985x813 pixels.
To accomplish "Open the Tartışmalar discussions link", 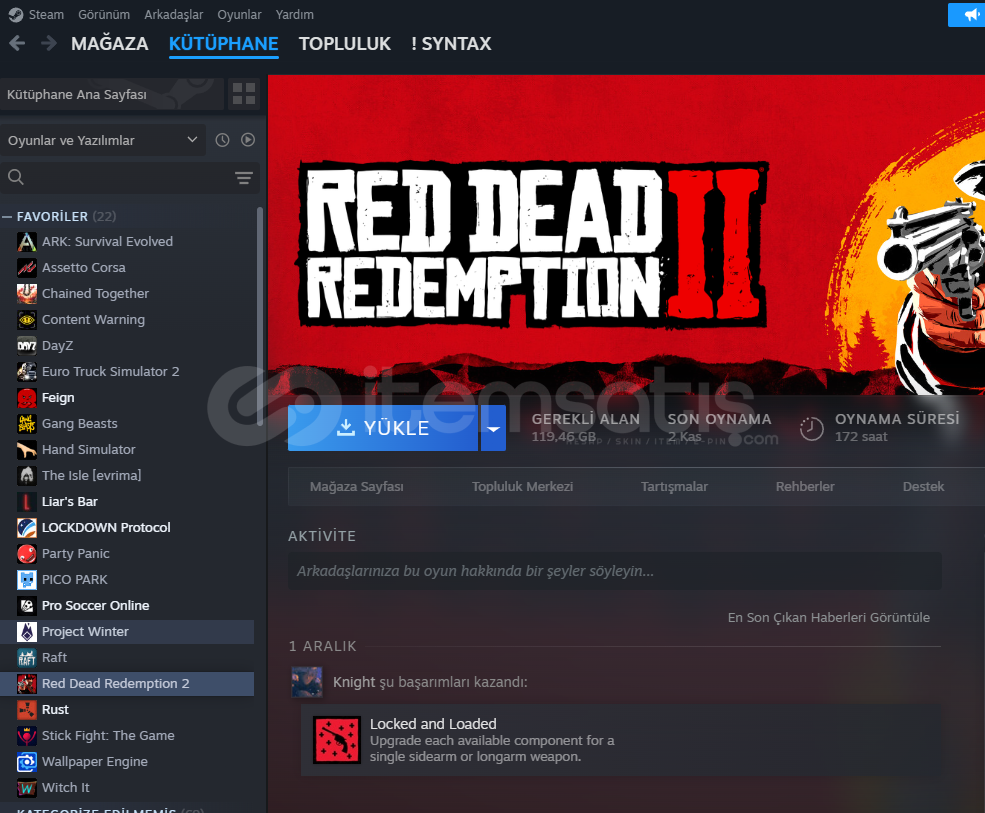I will 674,487.
